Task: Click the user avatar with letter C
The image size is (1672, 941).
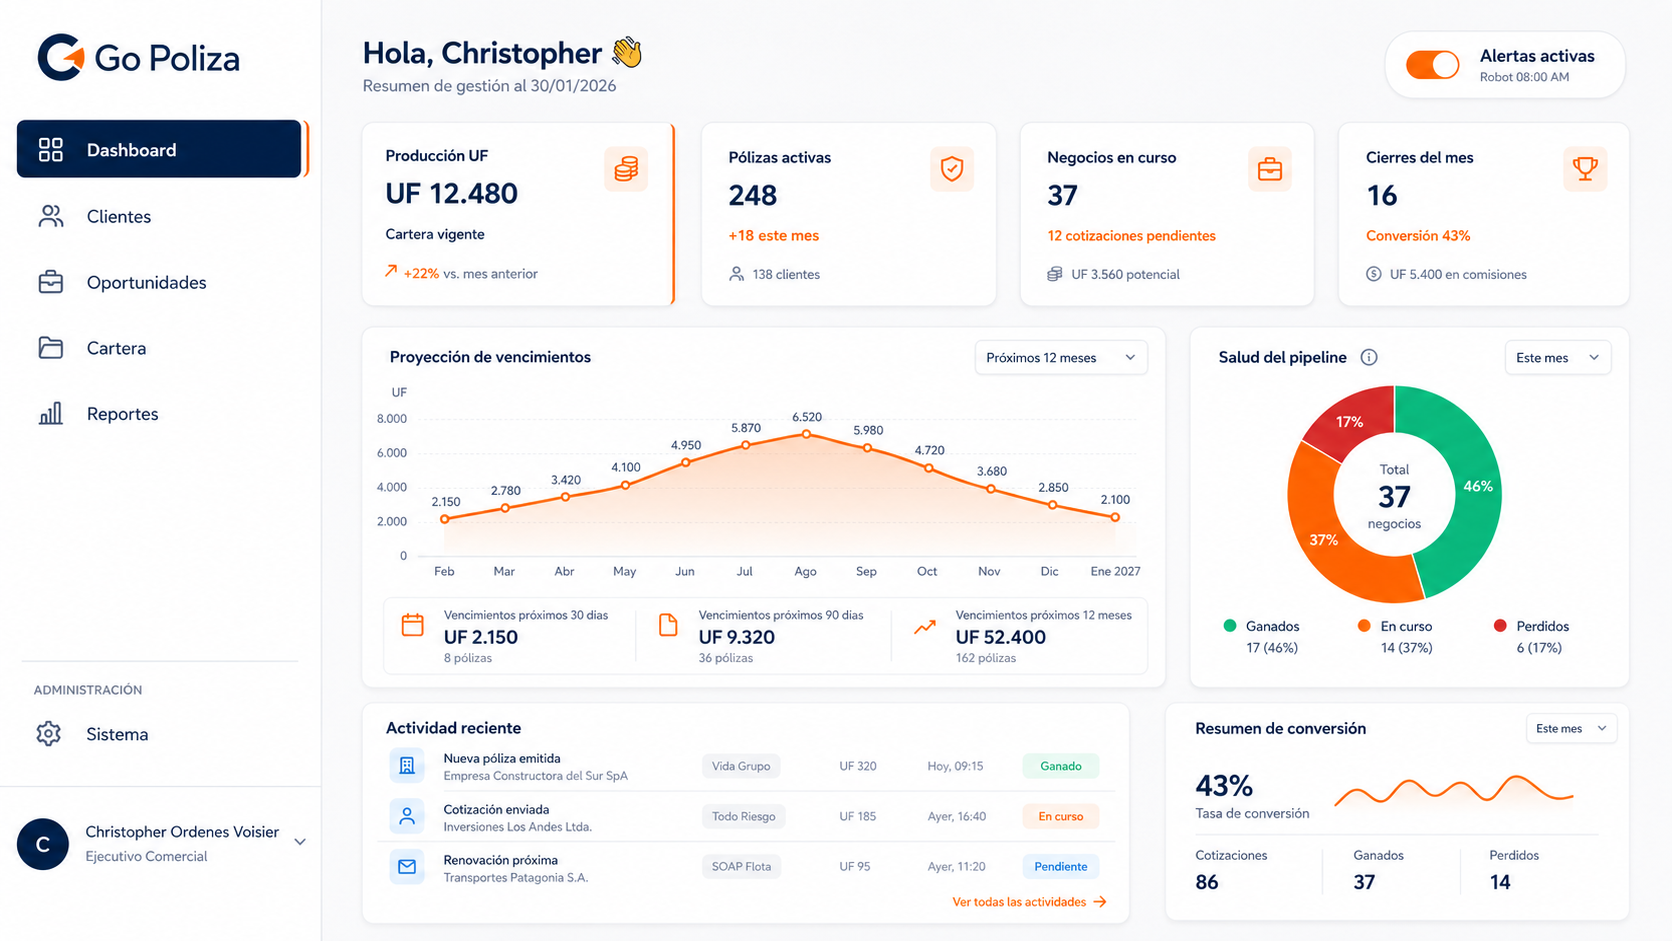Action: click(x=43, y=844)
